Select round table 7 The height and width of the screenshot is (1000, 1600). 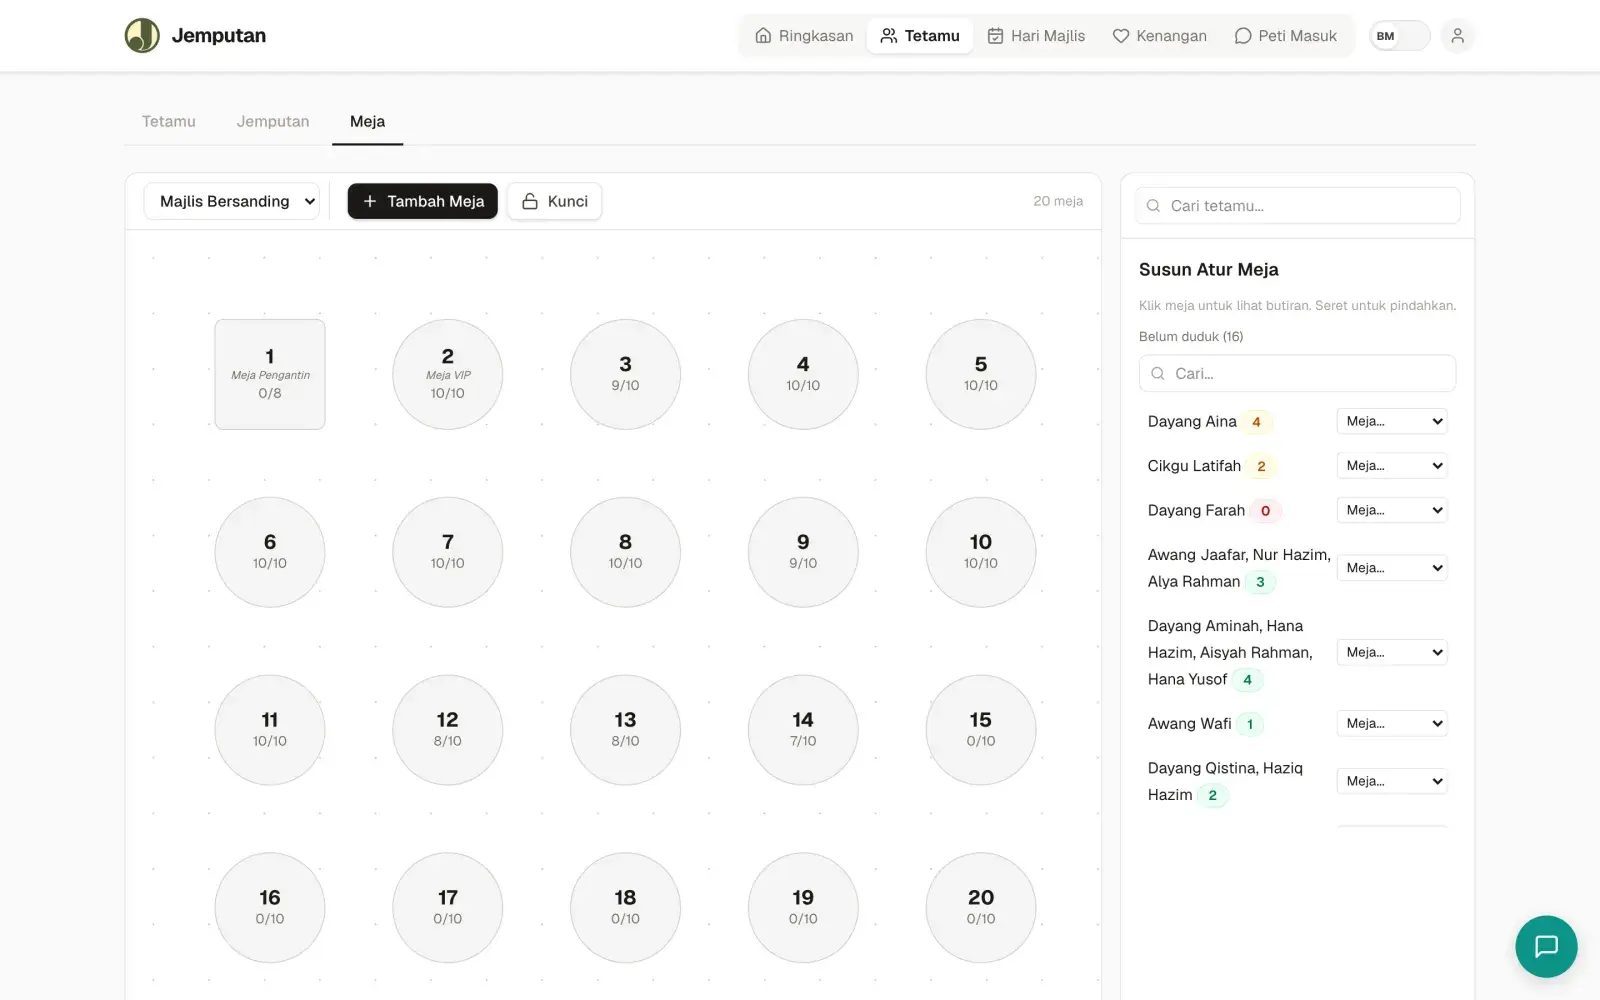coord(448,552)
